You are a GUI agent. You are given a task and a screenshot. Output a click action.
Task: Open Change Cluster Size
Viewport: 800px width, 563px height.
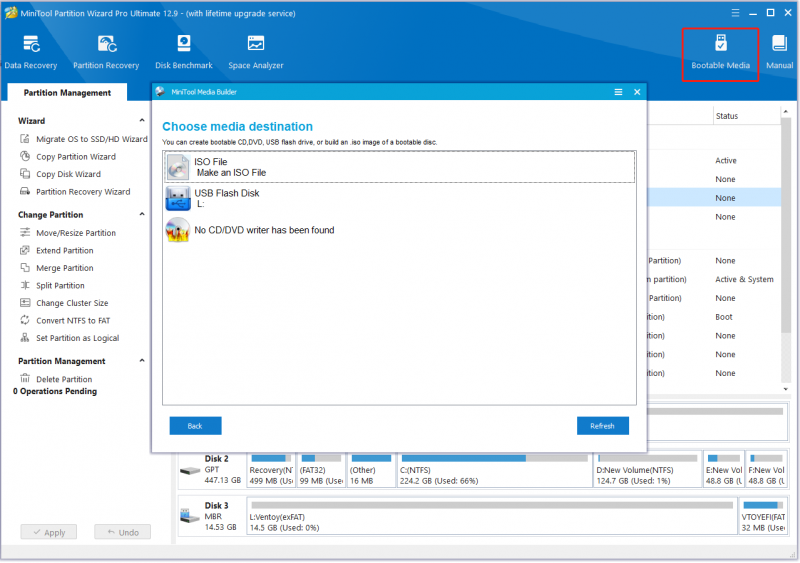(x=64, y=303)
